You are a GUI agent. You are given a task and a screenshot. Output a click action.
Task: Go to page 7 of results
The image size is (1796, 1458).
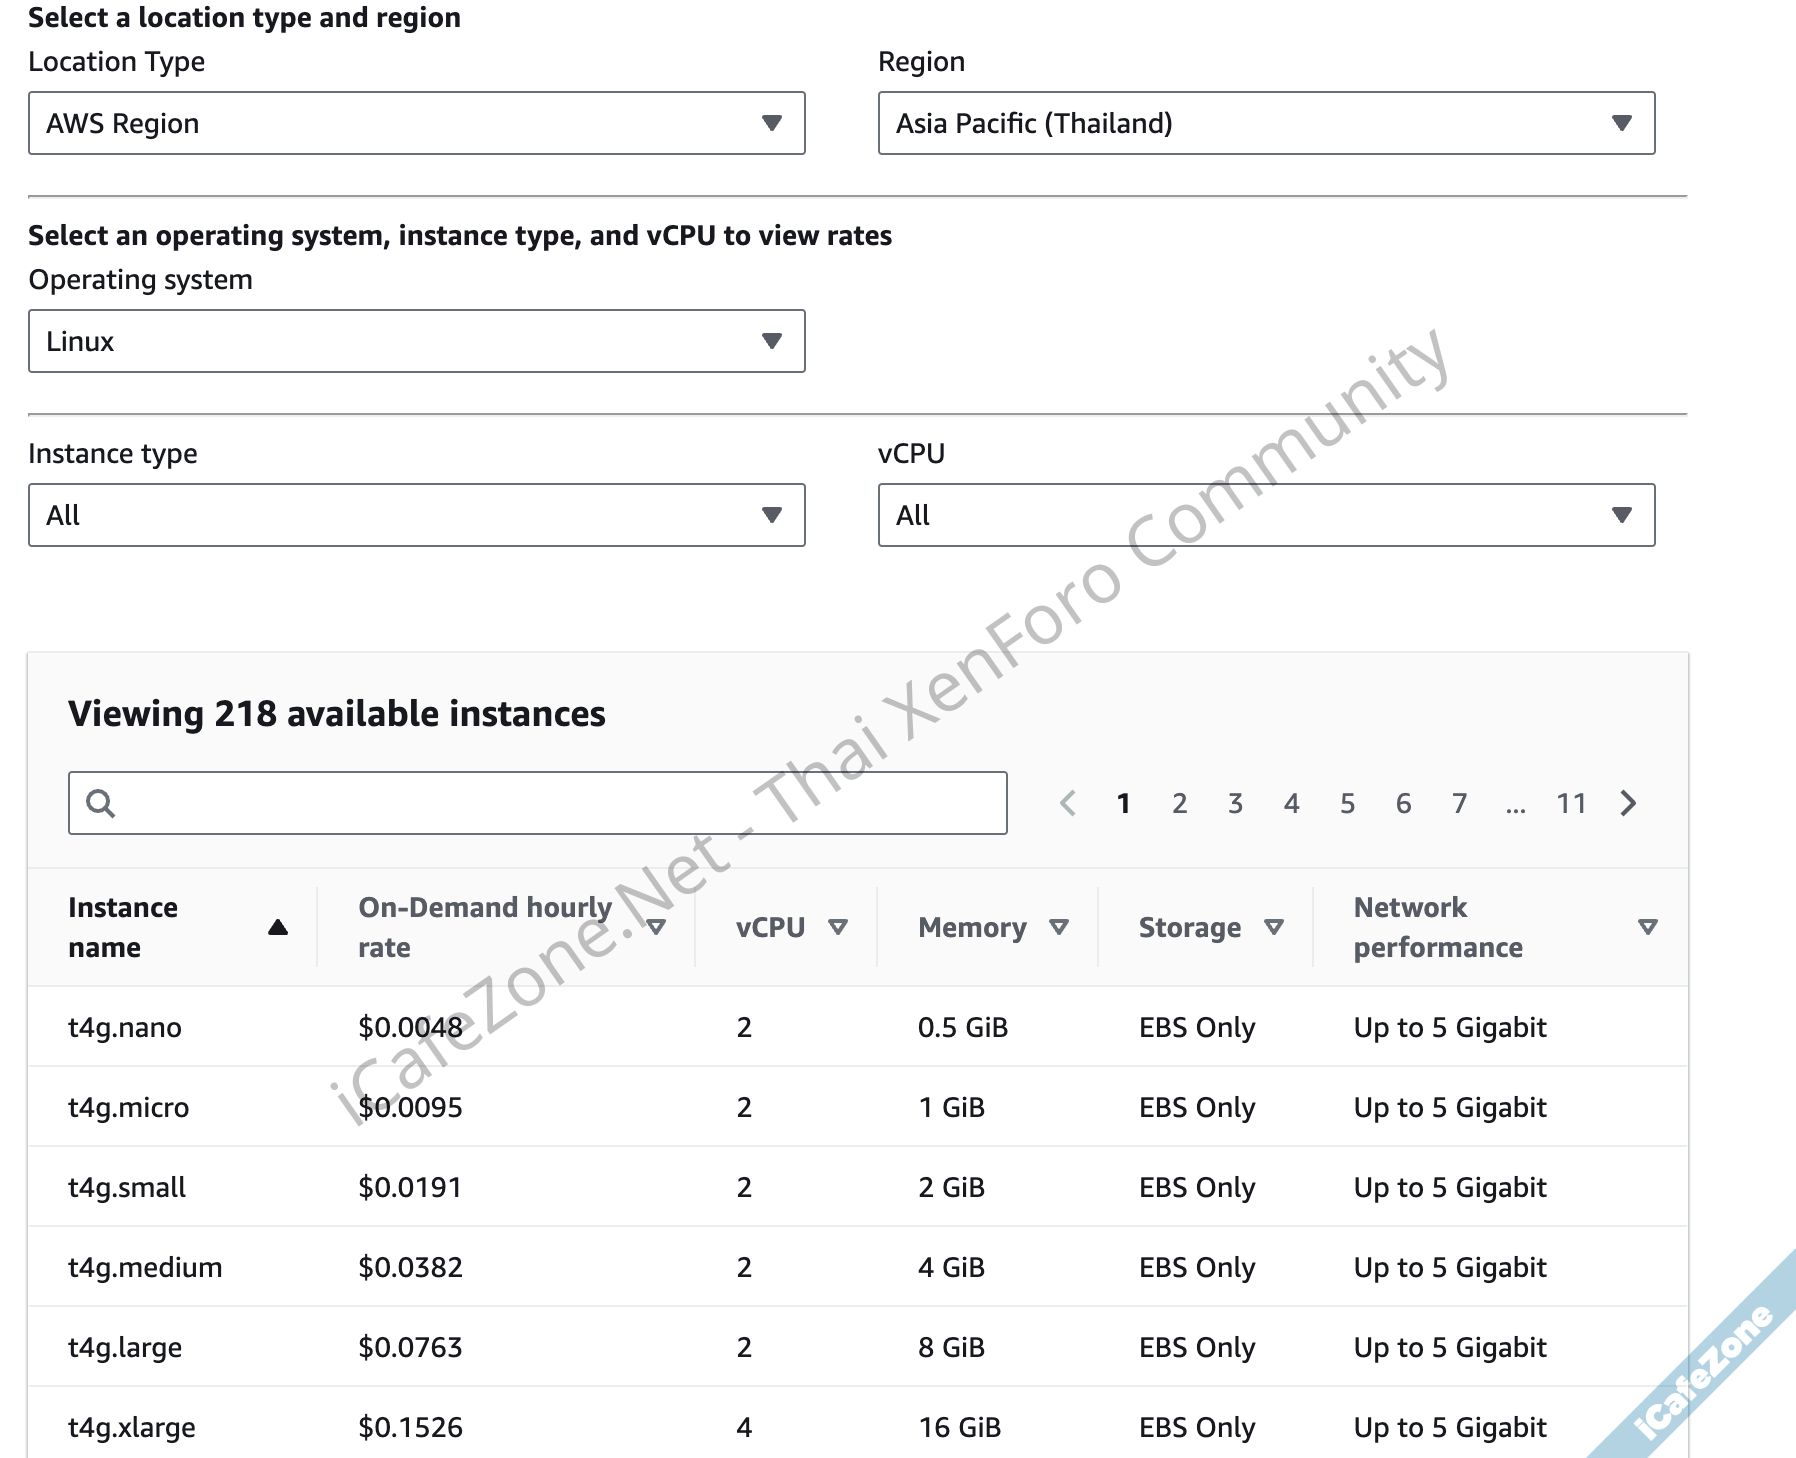click(1460, 803)
